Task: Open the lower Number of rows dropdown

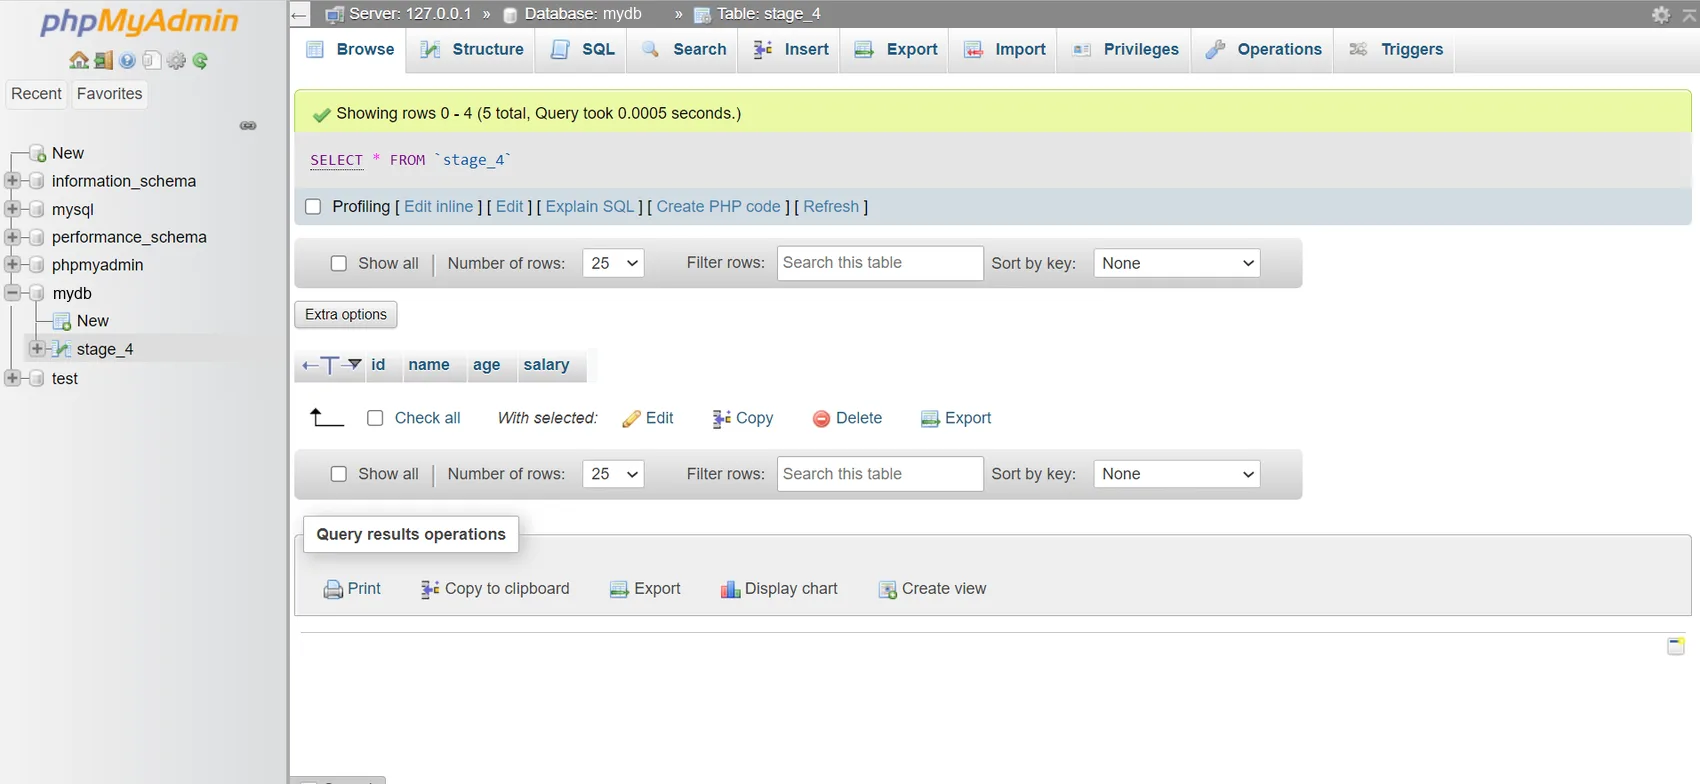Action: point(613,474)
